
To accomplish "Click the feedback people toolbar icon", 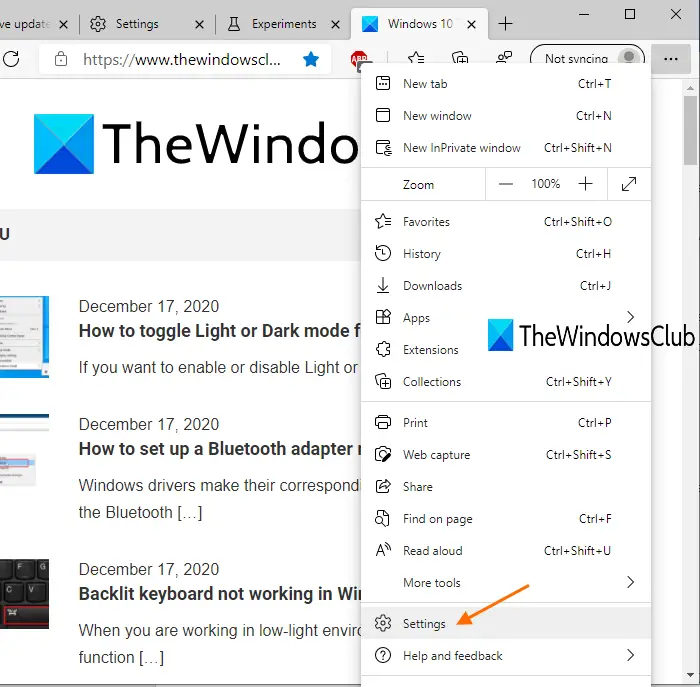I will (x=504, y=58).
